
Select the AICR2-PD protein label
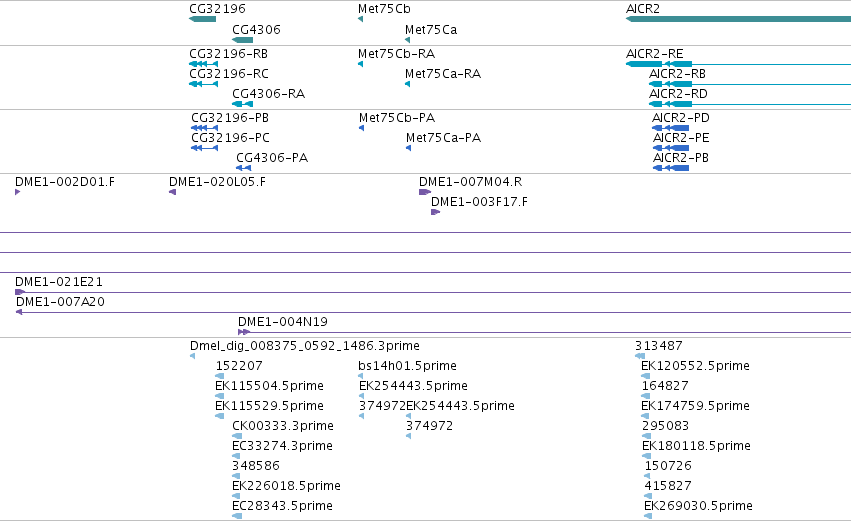pyautogui.click(x=681, y=118)
